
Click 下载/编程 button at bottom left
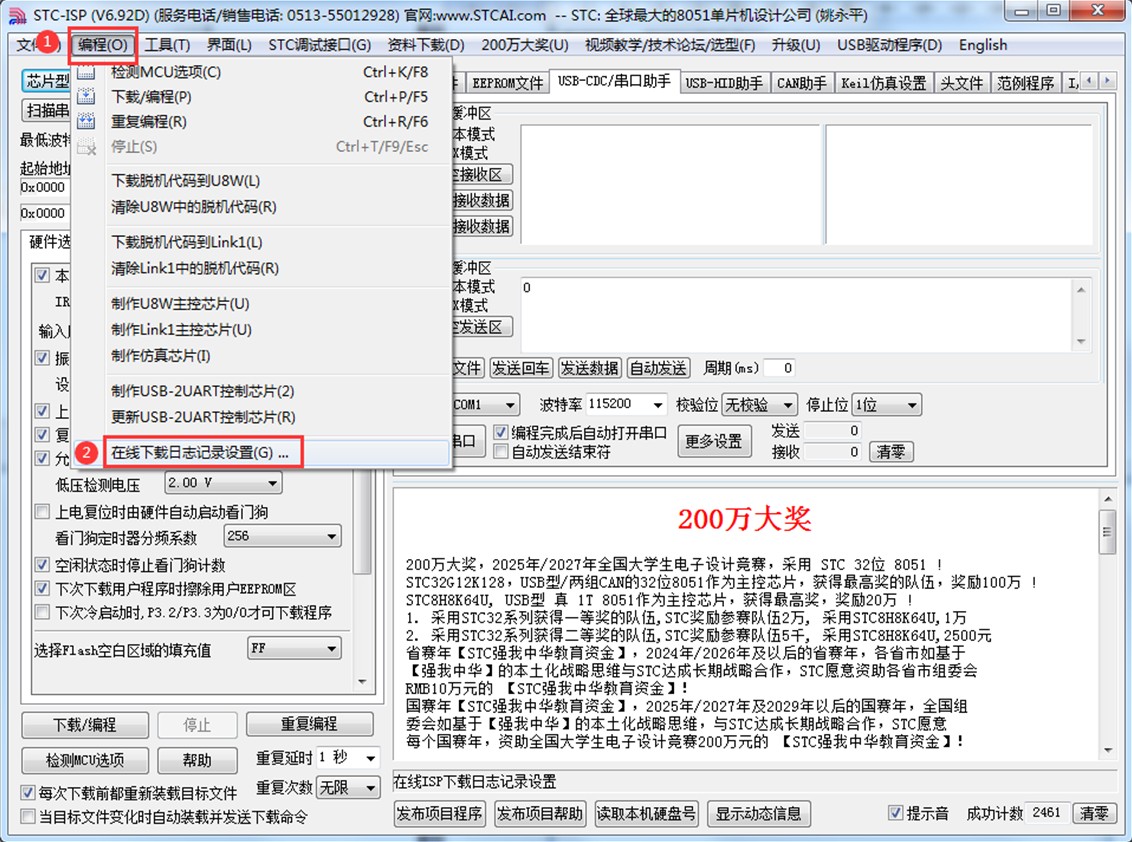coord(85,725)
